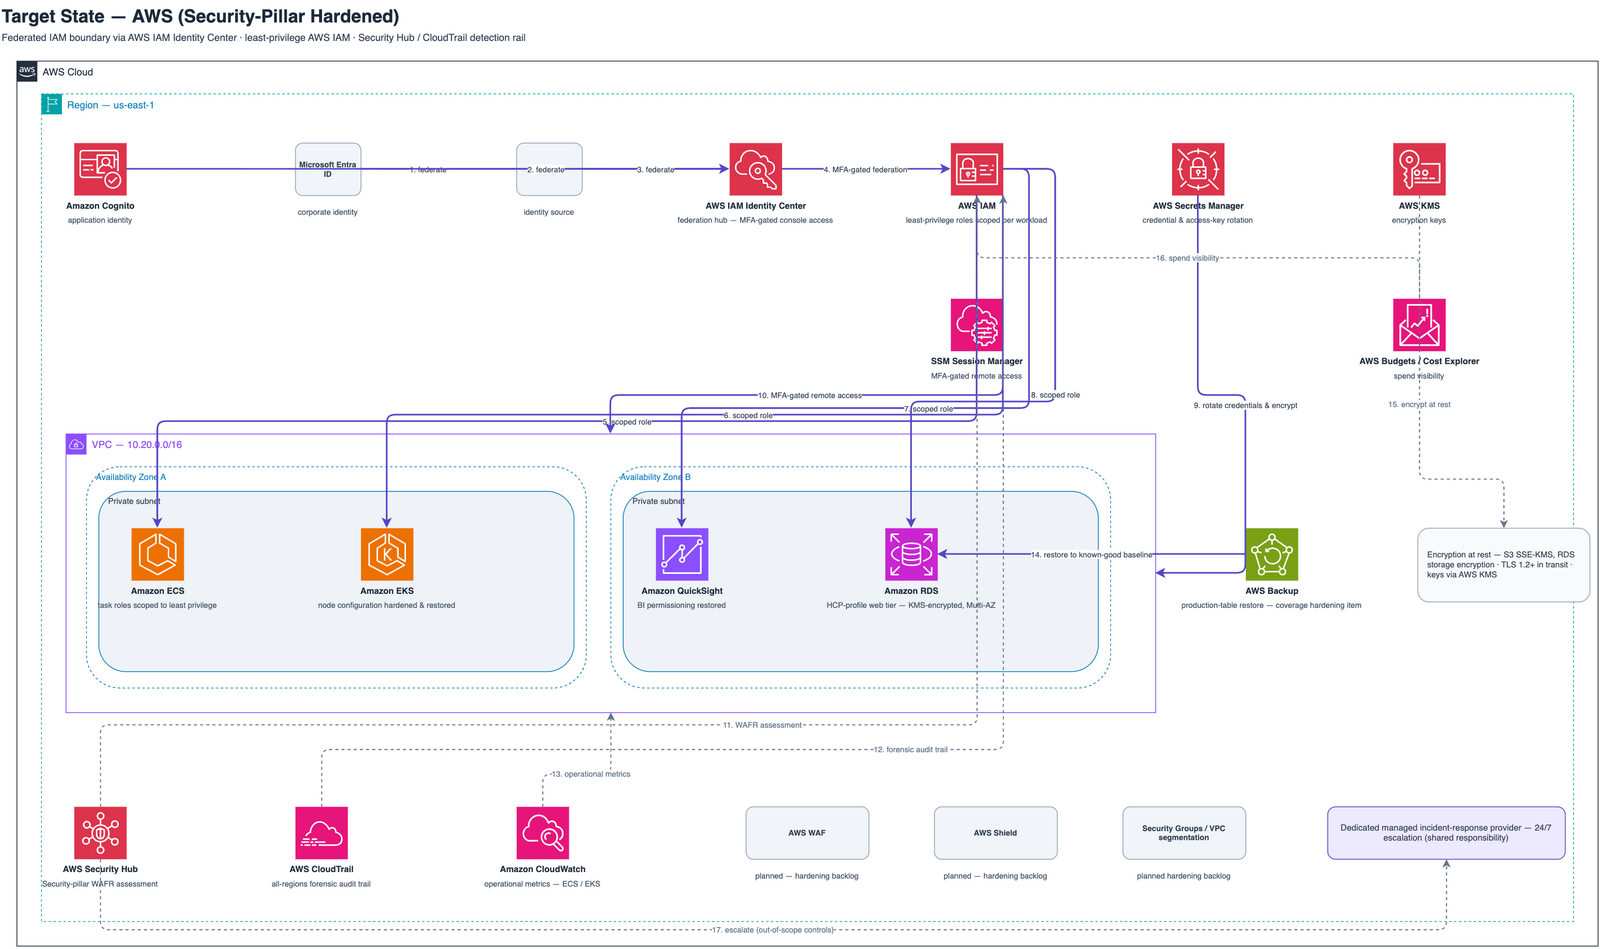Click the identity source box

549,169
